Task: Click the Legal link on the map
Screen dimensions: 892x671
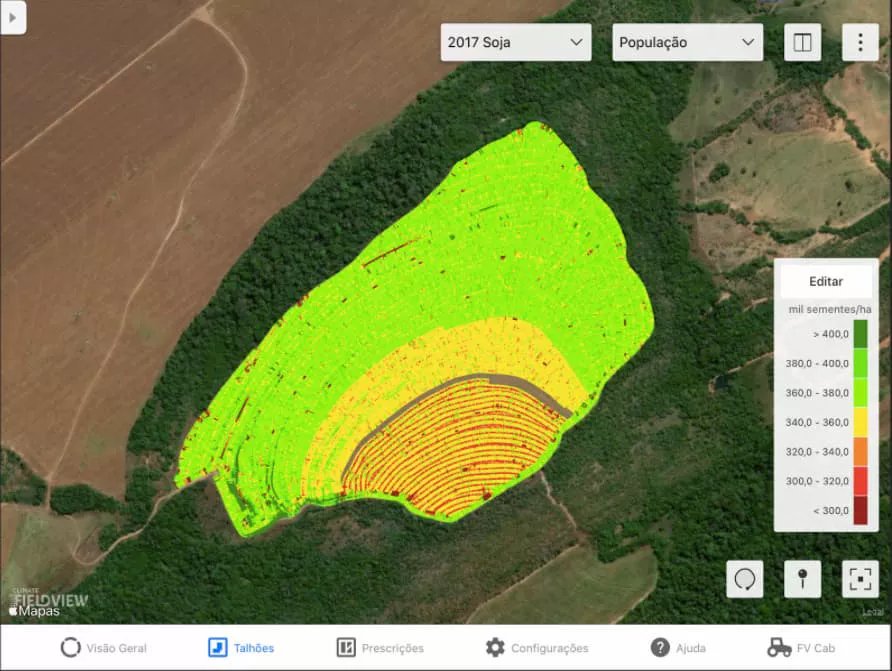Action: click(x=873, y=613)
